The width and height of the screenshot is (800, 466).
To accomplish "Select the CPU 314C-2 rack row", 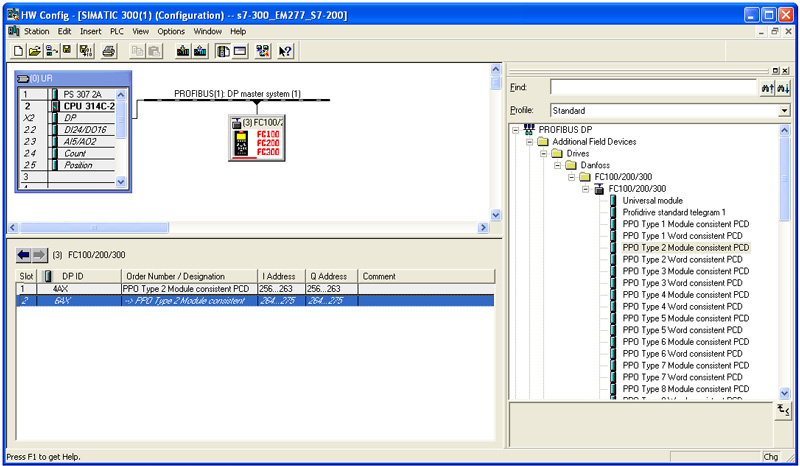I will tap(67, 106).
